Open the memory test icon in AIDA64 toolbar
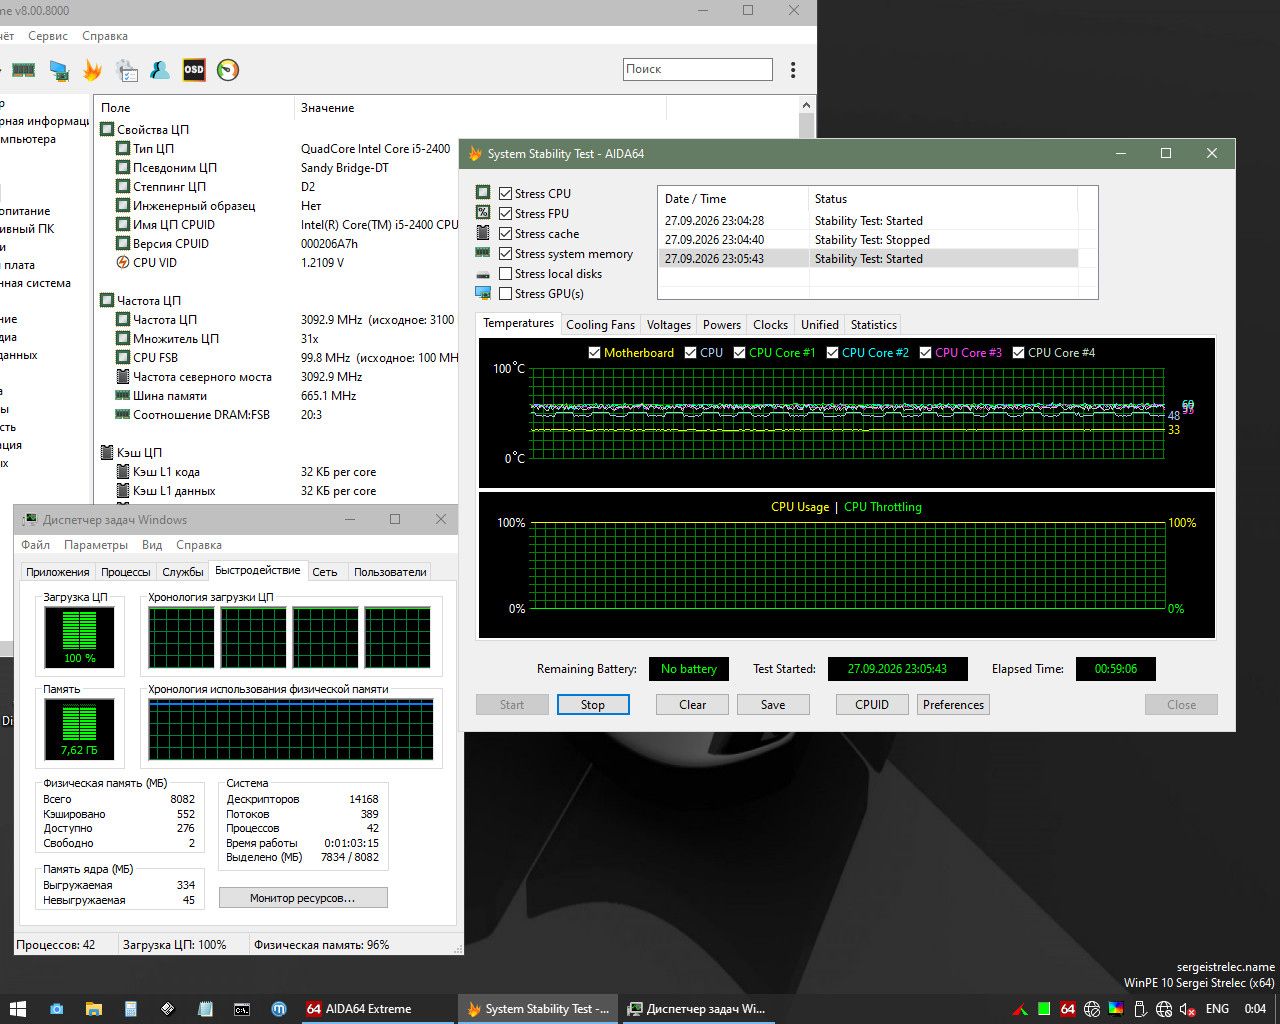 tap(23, 70)
